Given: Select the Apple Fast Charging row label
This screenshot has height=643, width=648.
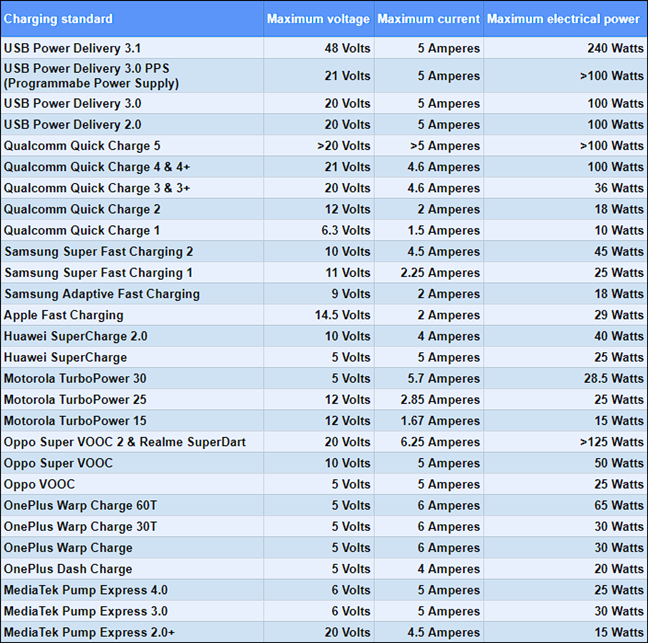Looking at the screenshot, I should [64, 315].
